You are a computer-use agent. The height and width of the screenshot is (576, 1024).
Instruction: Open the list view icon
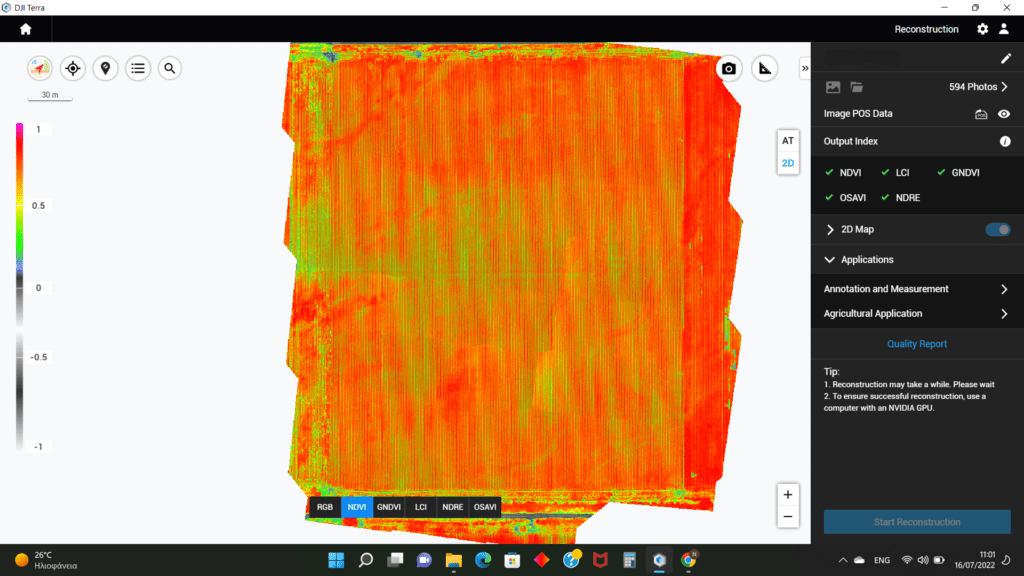point(138,68)
